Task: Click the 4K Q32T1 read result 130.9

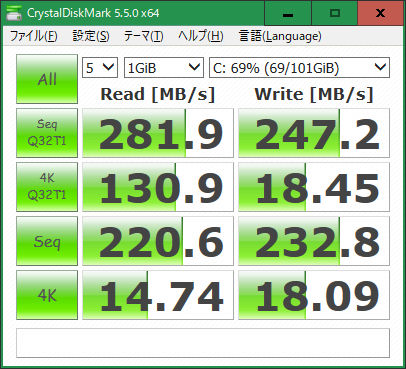Action: click(x=158, y=187)
